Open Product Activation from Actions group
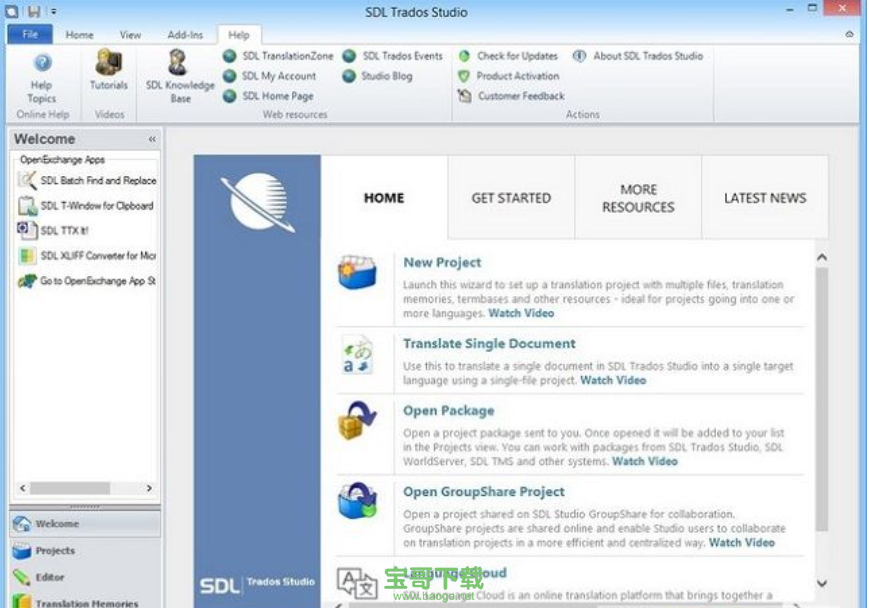This screenshot has height=608, width=869. tap(517, 76)
